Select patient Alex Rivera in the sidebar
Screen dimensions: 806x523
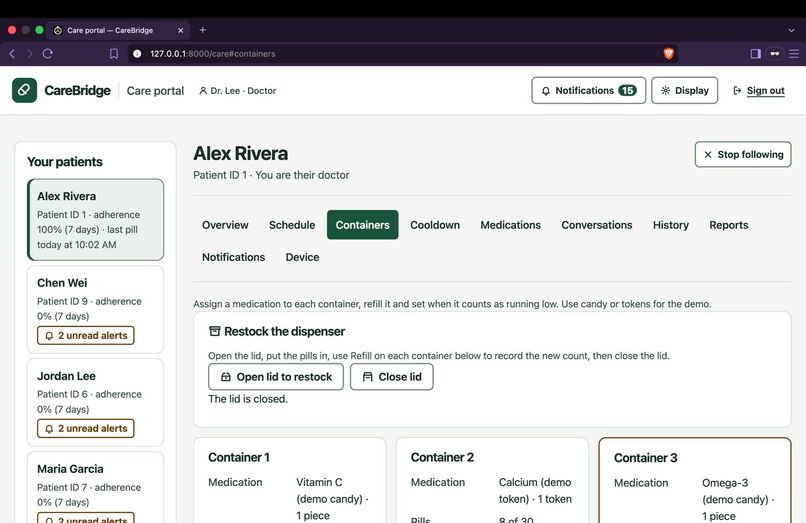tap(96, 220)
